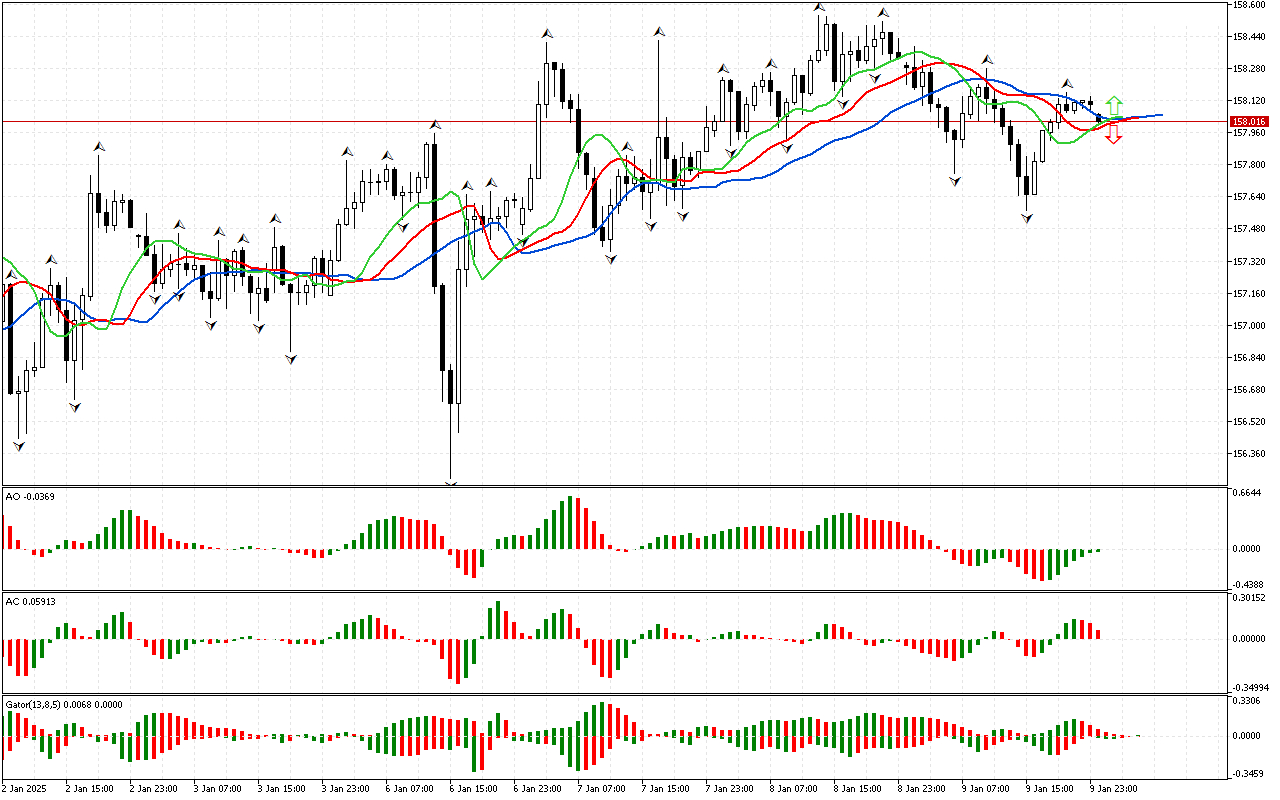Click the 9 Jan 07:00 time label
Screen dimensions: 1280x800
click(x=984, y=788)
